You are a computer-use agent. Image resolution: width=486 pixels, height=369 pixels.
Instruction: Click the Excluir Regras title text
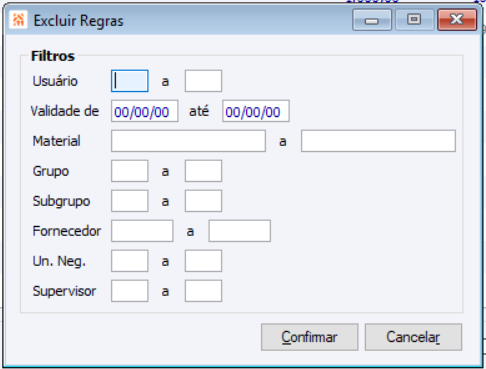click(79, 21)
